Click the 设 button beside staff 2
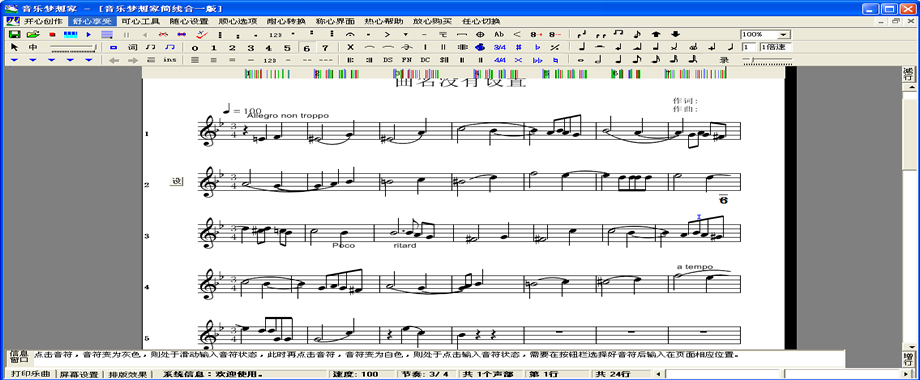The image size is (920, 380). pos(177,181)
